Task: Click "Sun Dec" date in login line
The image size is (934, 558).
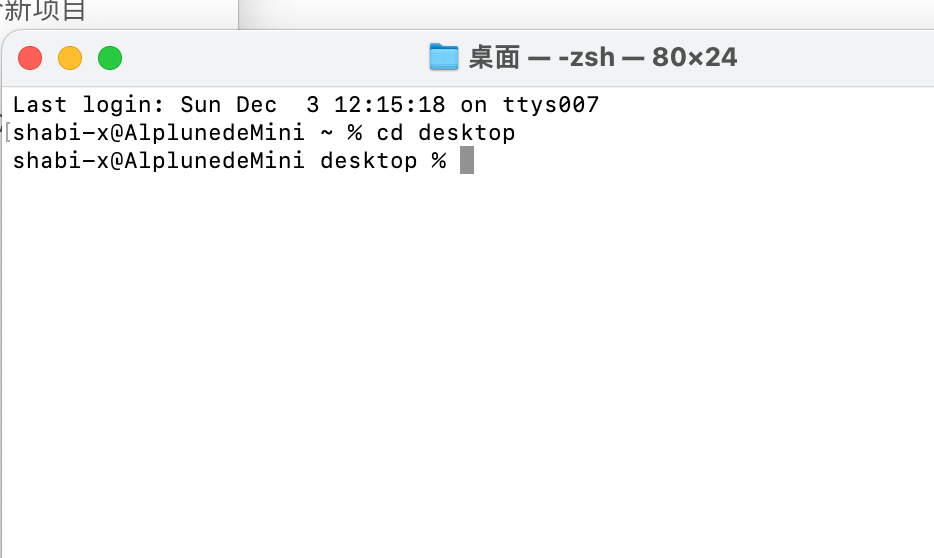Action: [x=229, y=105]
